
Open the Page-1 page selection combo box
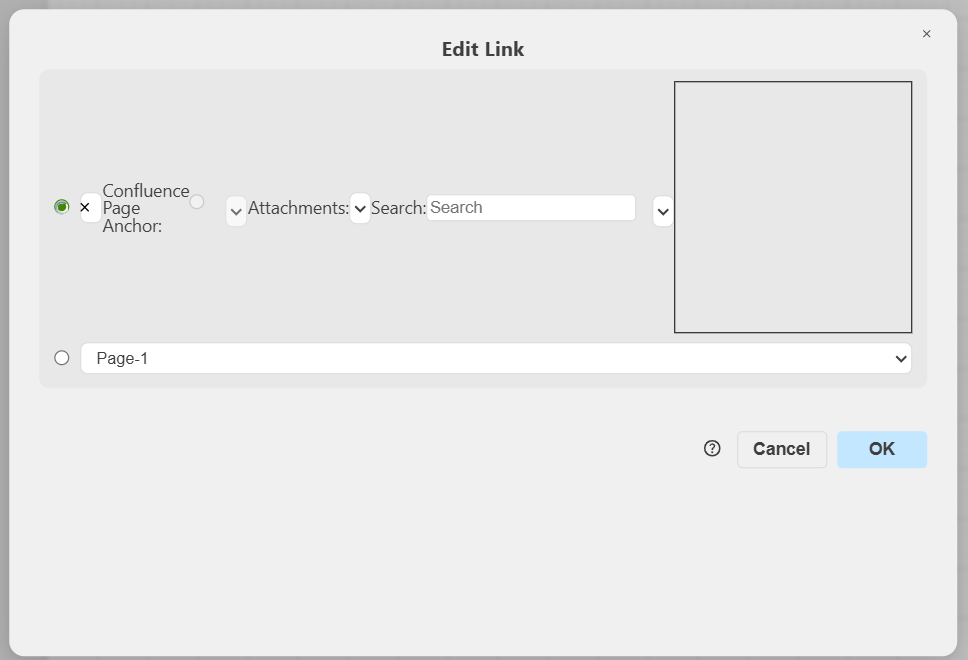click(497, 358)
